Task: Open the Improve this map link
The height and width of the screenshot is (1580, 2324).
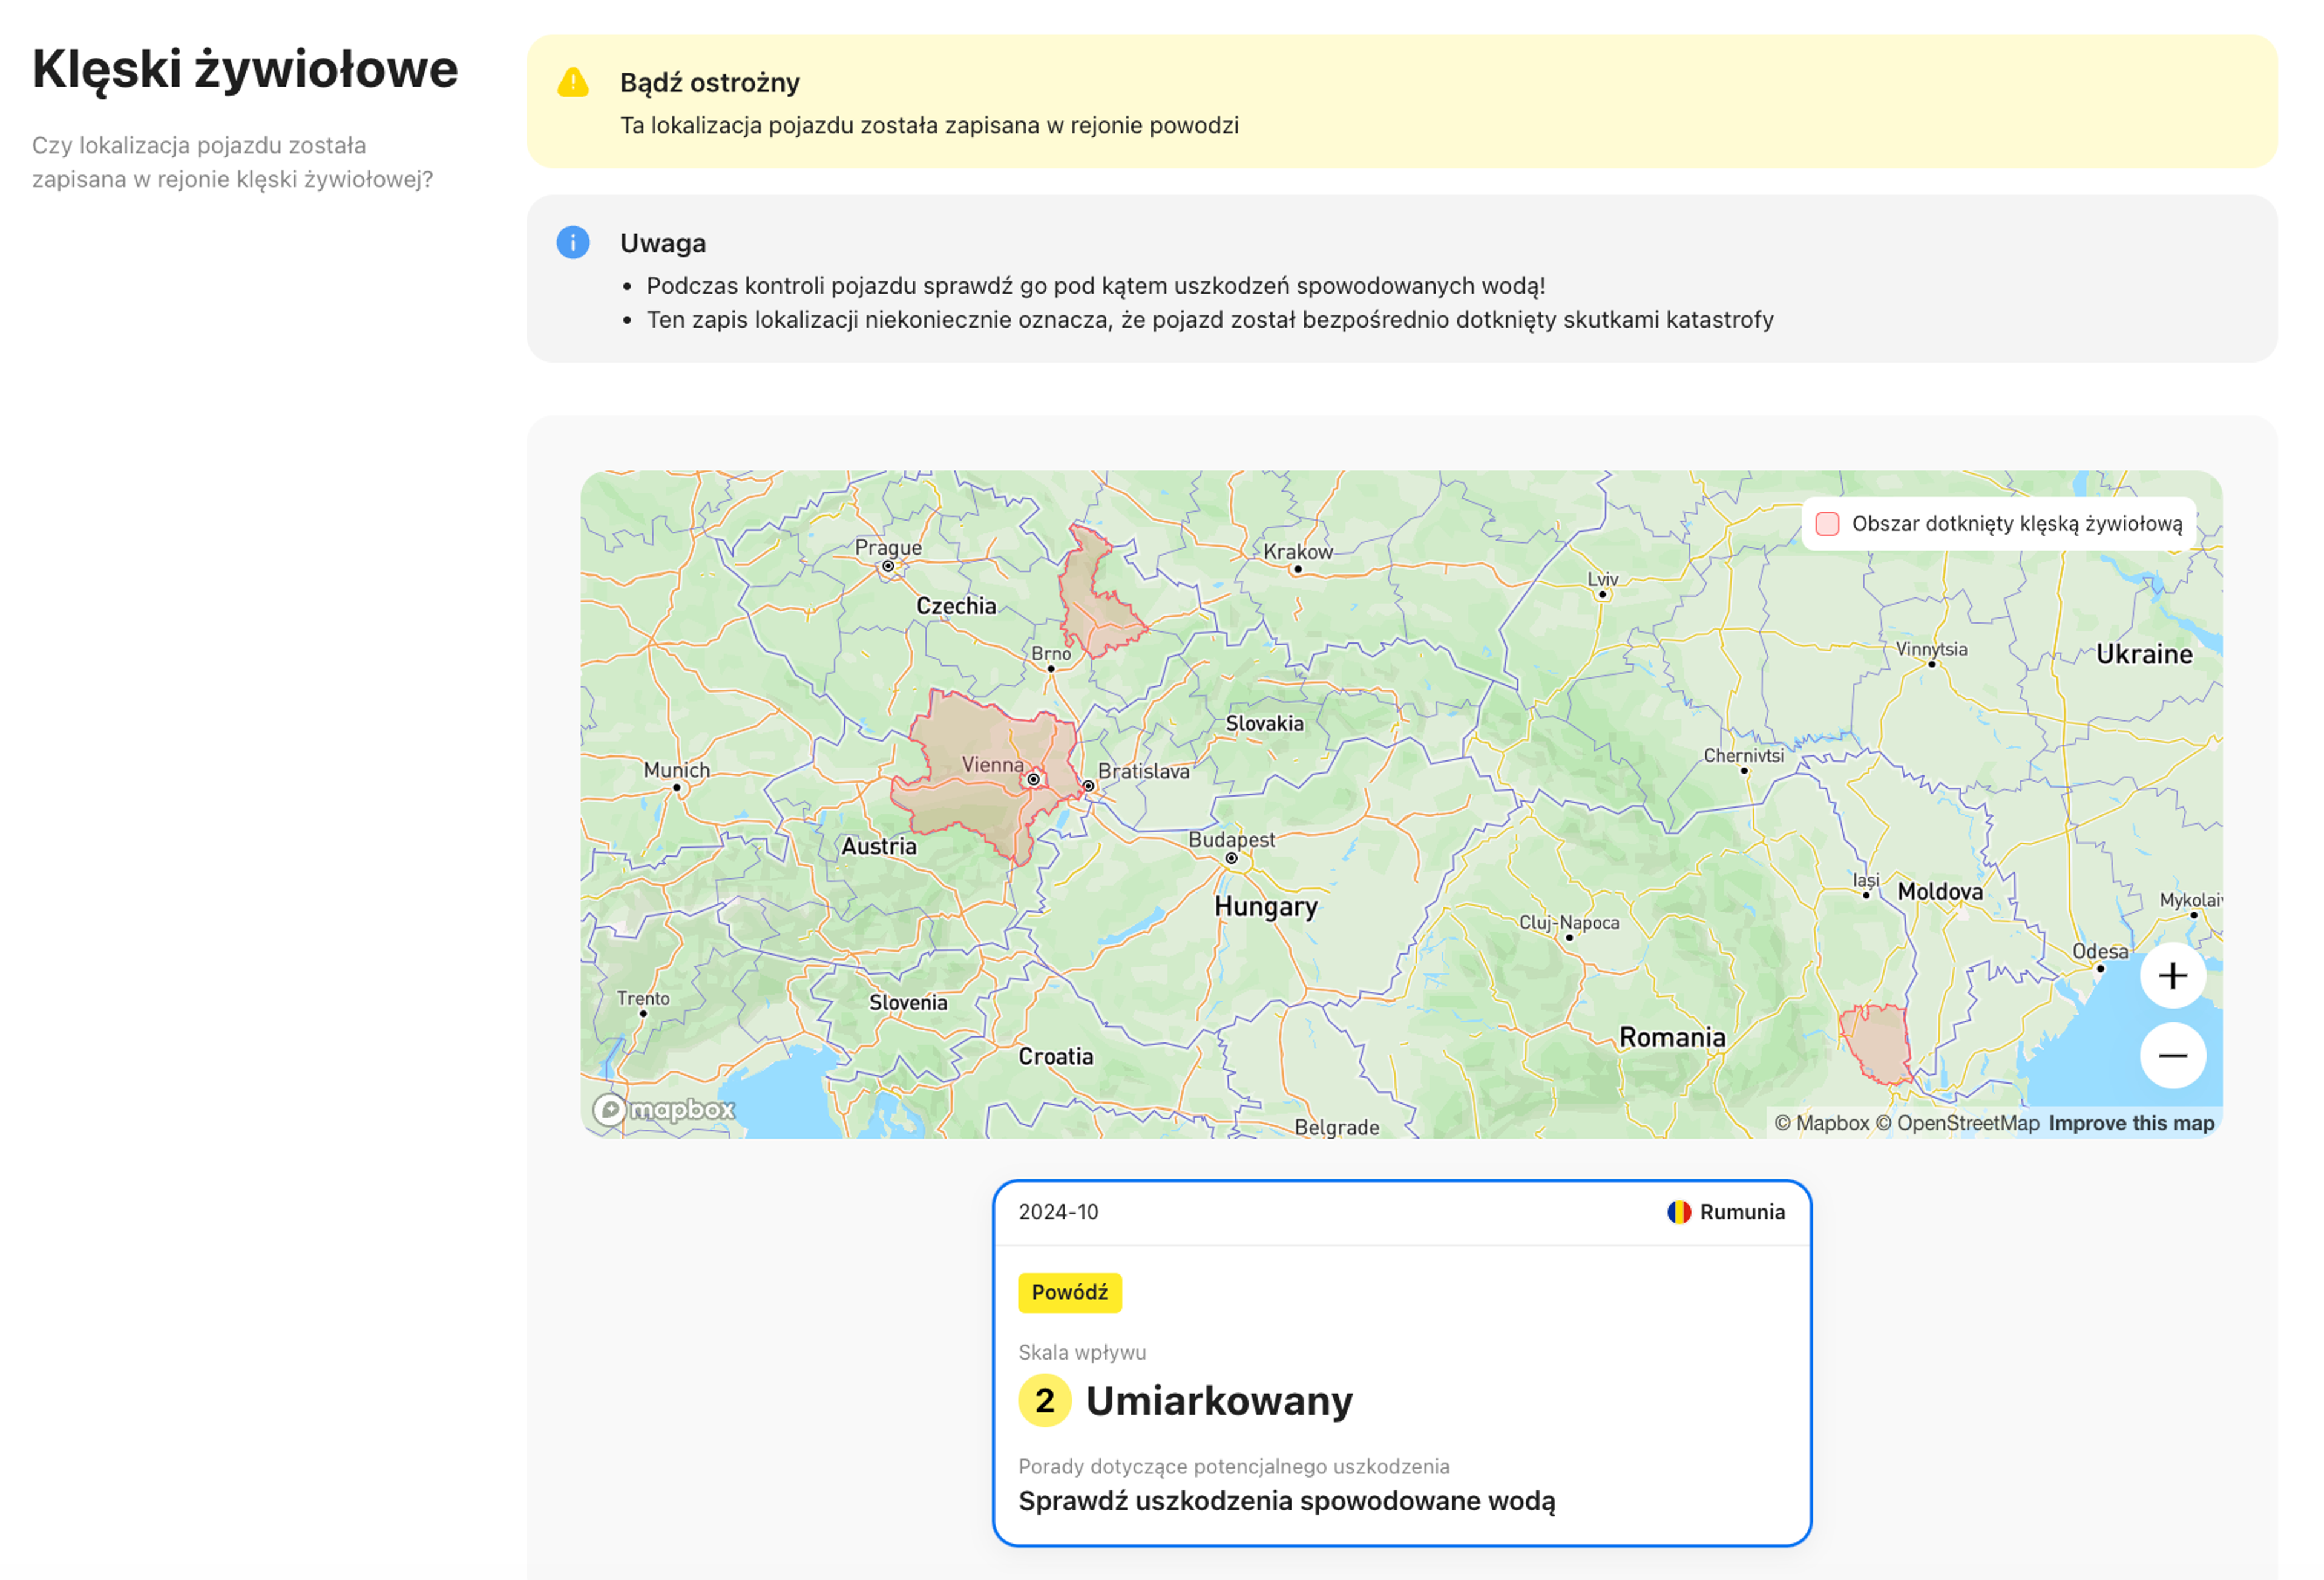Action: (x=2130, y=1123)
